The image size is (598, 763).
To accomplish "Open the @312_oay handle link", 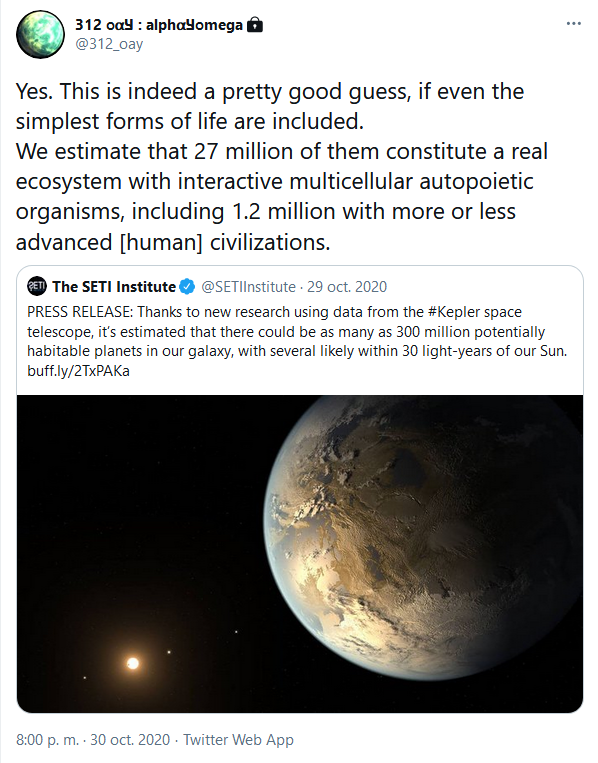I will pos(109,44).
